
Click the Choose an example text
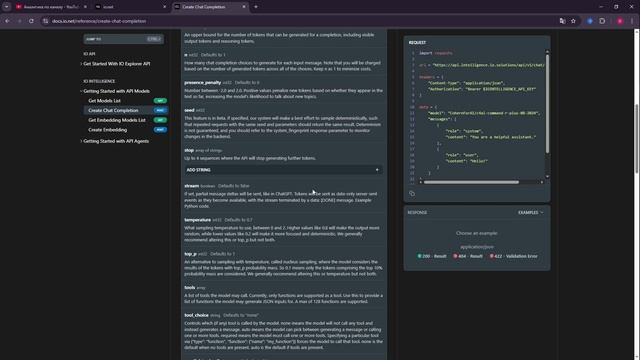pyautogui.click(x=477, y=233)
